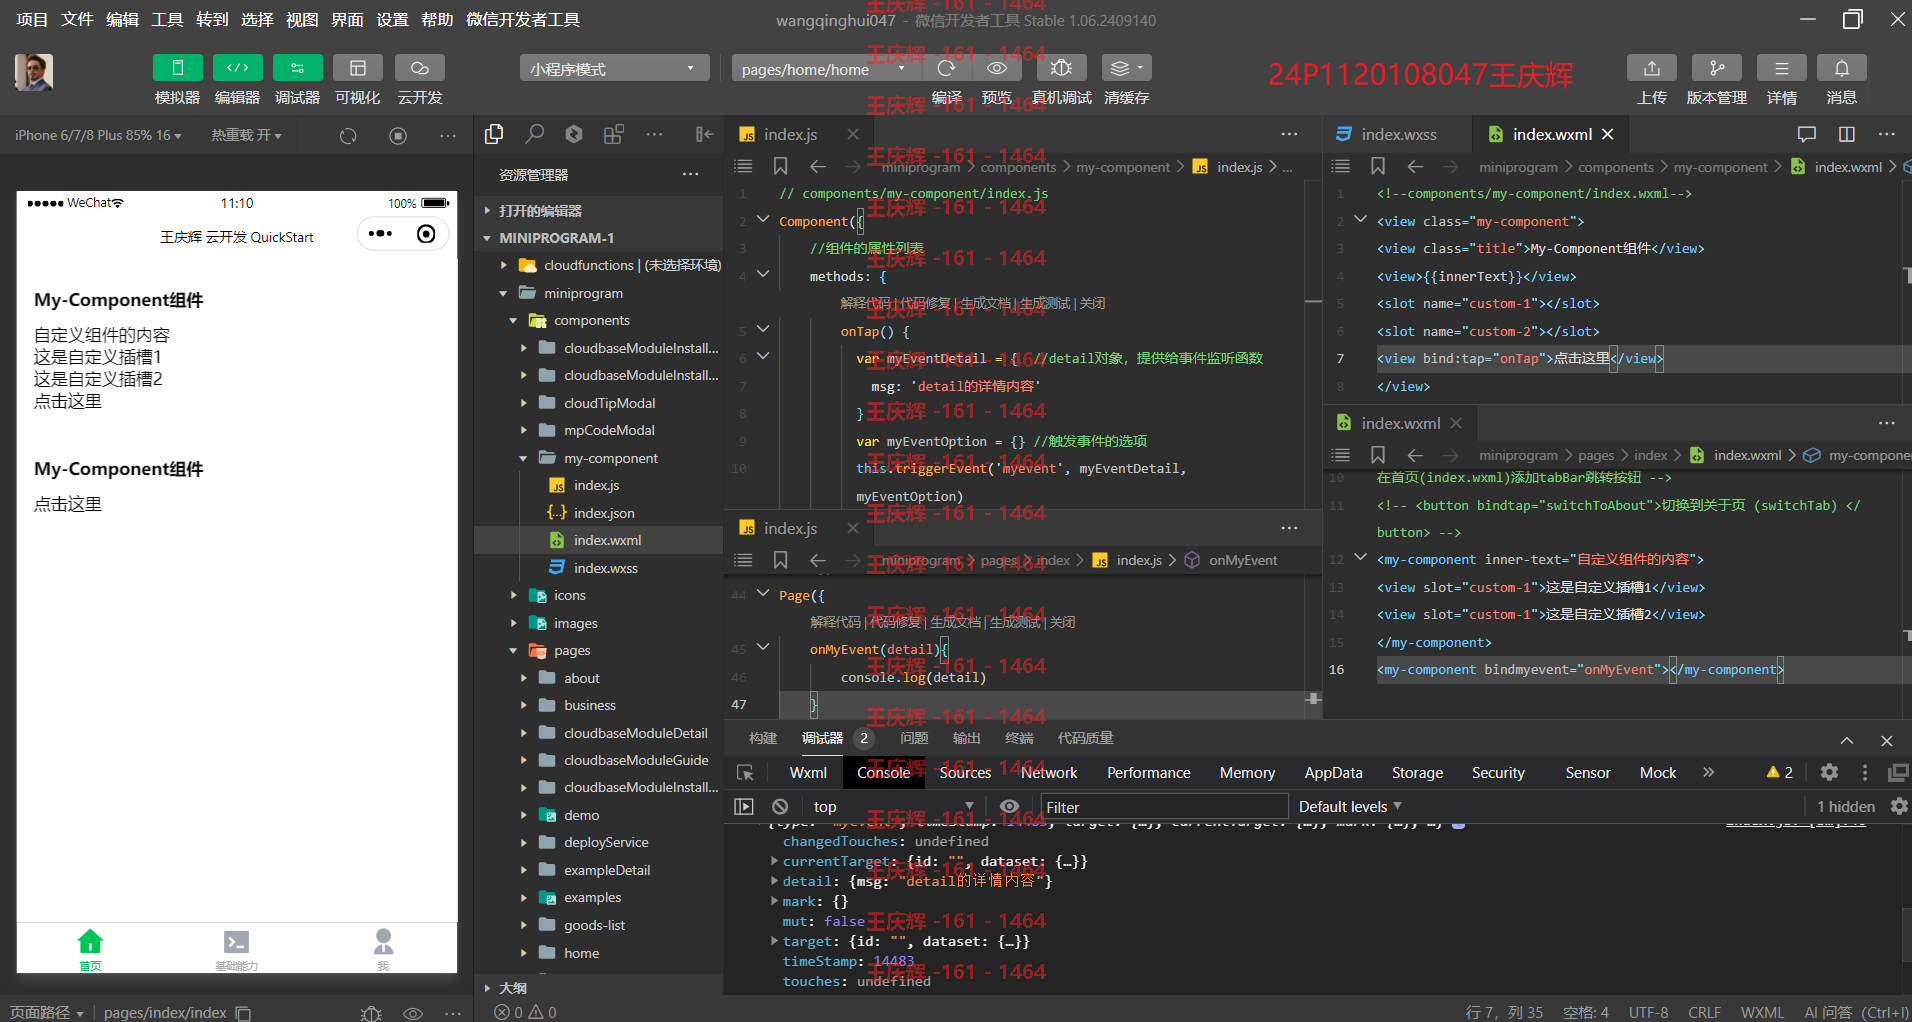
Task: Switch to the Network debugger tab
Action: (1048, 773)
